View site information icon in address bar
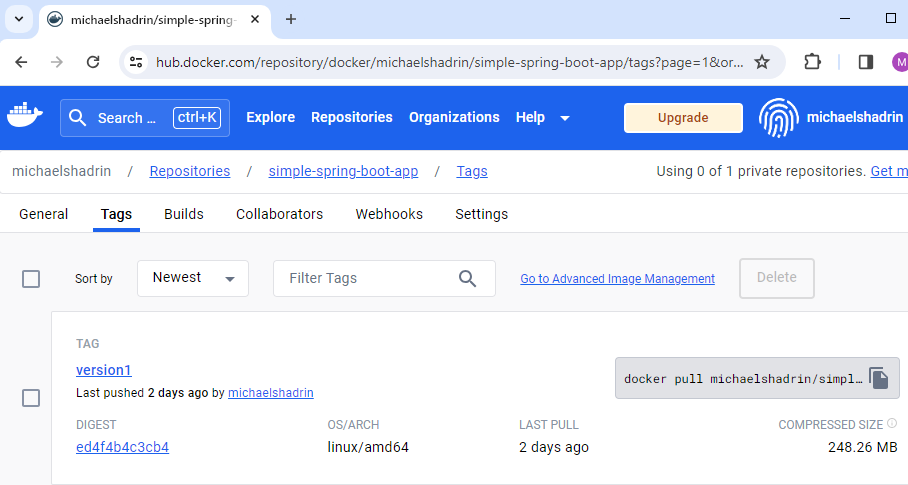908x485 pixels. coord(136,62)
